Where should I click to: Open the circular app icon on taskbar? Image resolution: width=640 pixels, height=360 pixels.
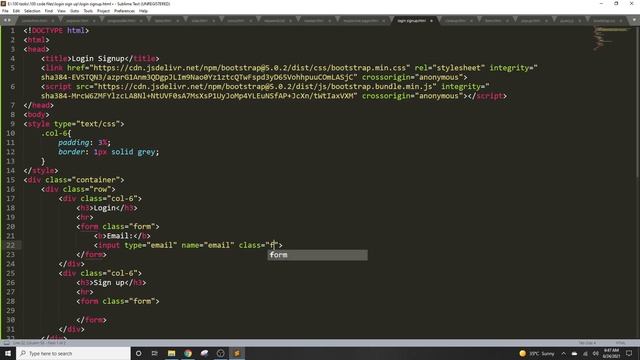point(220,353)
